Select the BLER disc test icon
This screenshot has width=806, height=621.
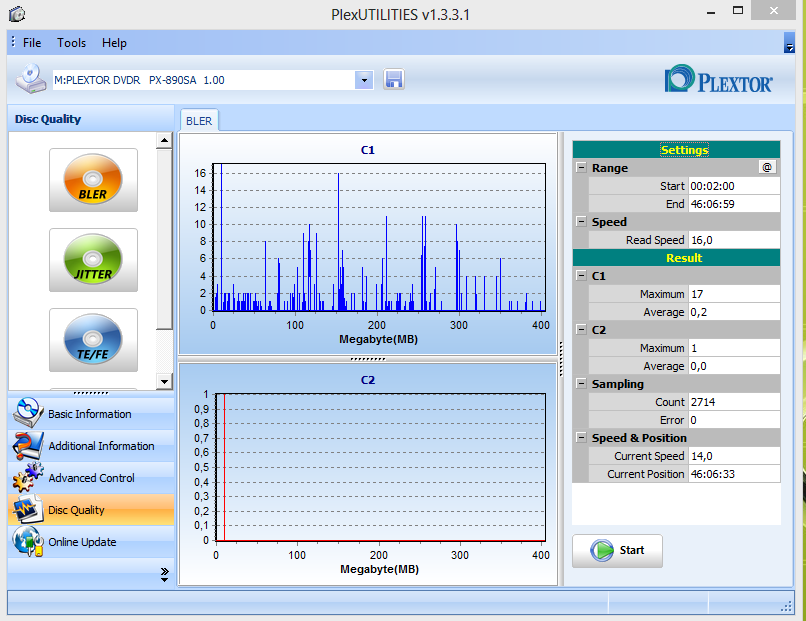coord(93,179)
